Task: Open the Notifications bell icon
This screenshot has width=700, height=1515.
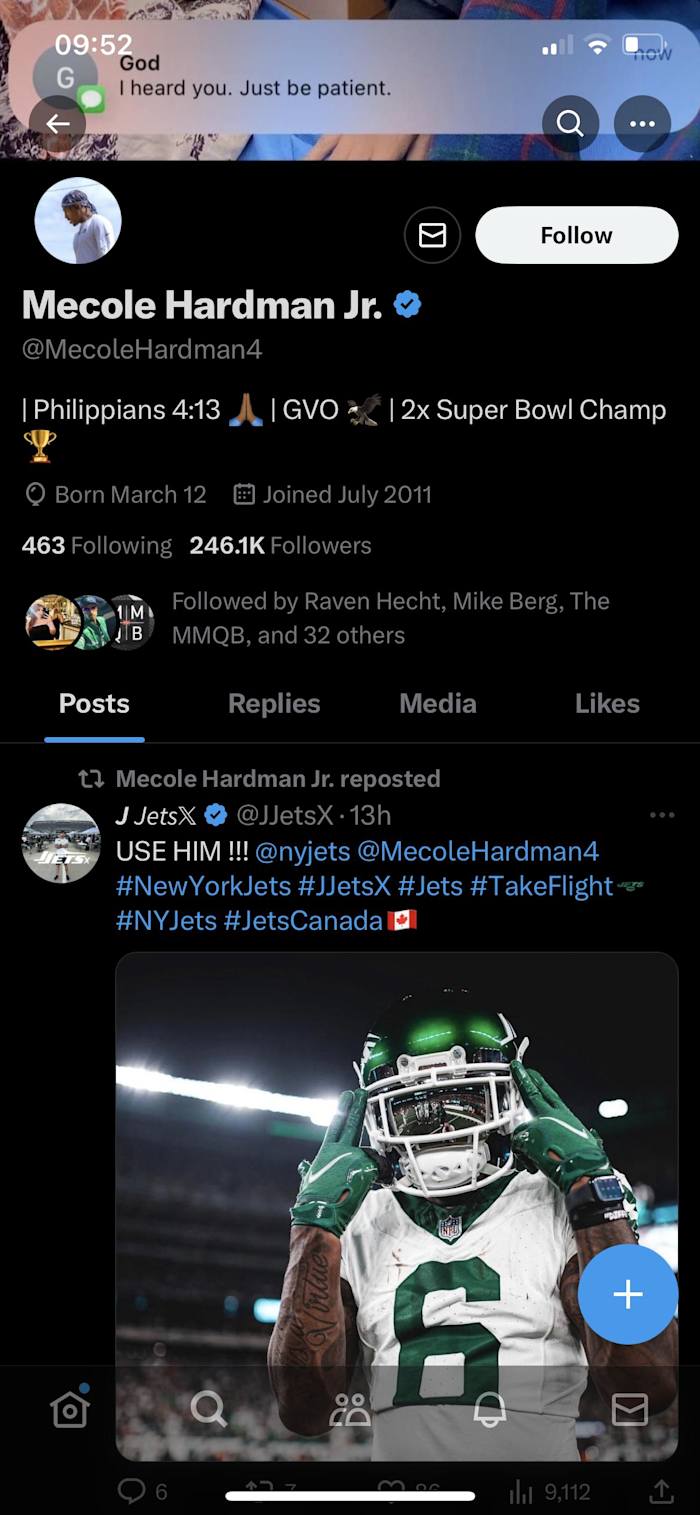Action: [x=489, y=1410]
